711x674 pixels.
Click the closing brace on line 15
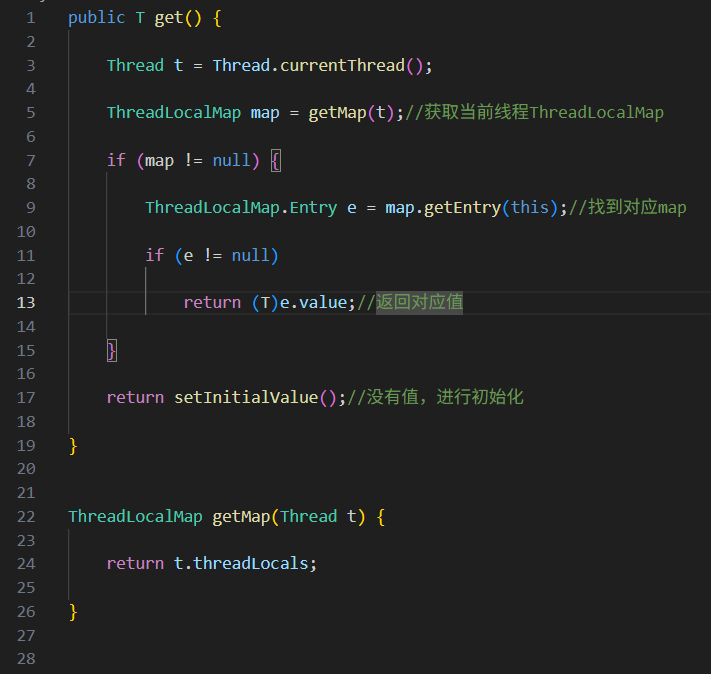coord(112,350)
